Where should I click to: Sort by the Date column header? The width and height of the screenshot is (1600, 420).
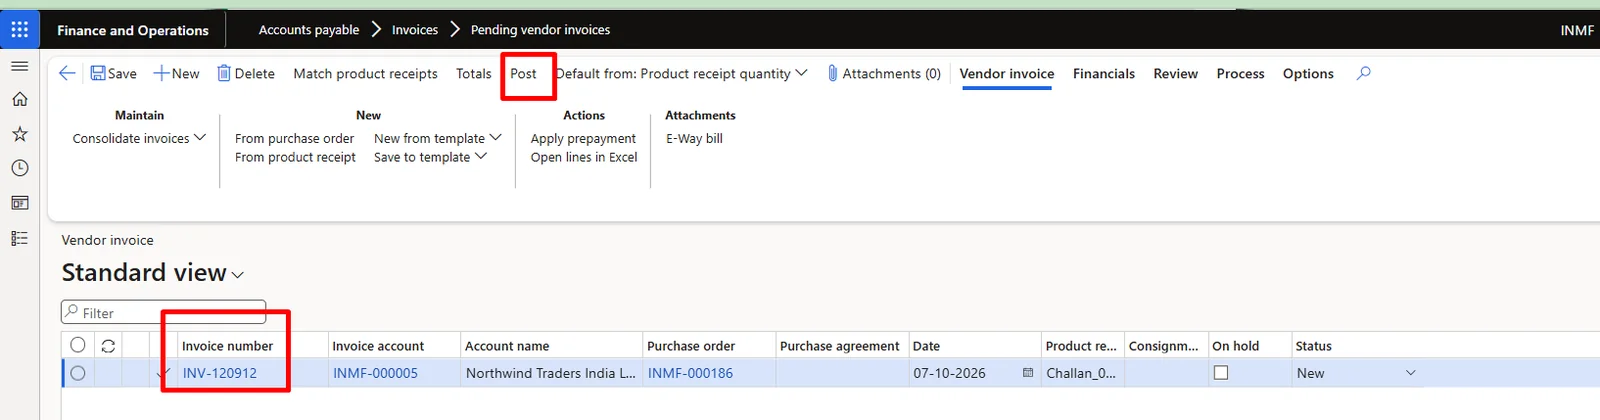coord(926,346)
